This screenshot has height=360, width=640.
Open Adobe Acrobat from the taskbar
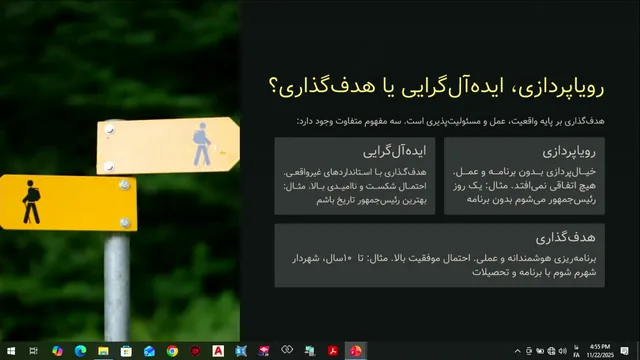click(333, 351)
